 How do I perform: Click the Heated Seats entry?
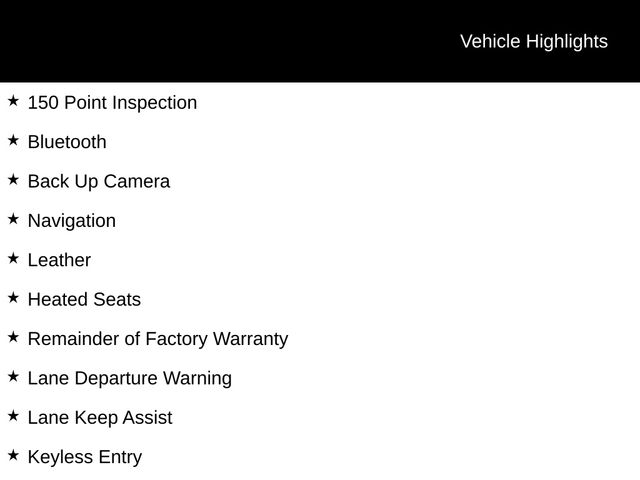84,300
